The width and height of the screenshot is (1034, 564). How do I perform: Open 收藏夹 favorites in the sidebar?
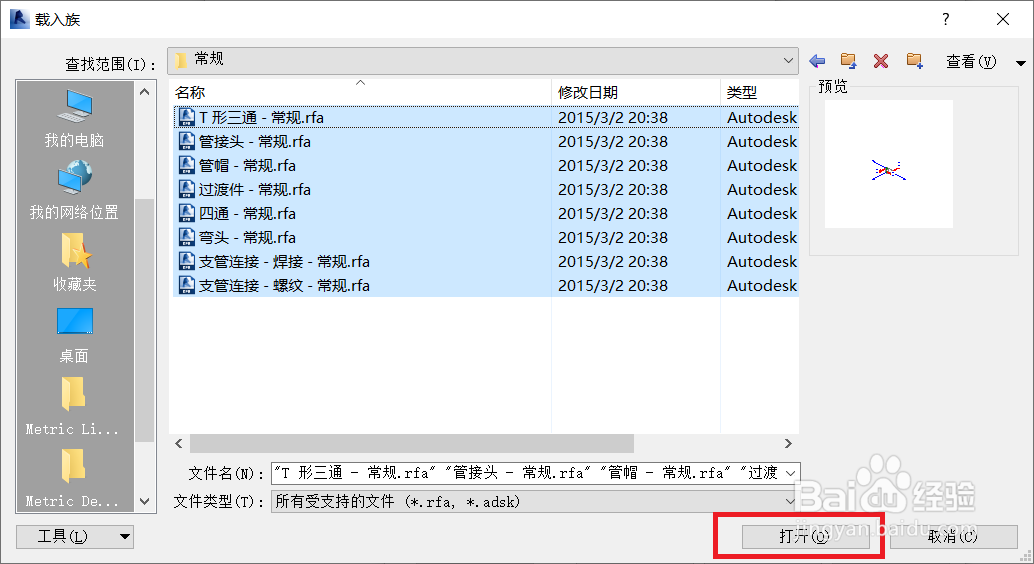click(75, 263)
